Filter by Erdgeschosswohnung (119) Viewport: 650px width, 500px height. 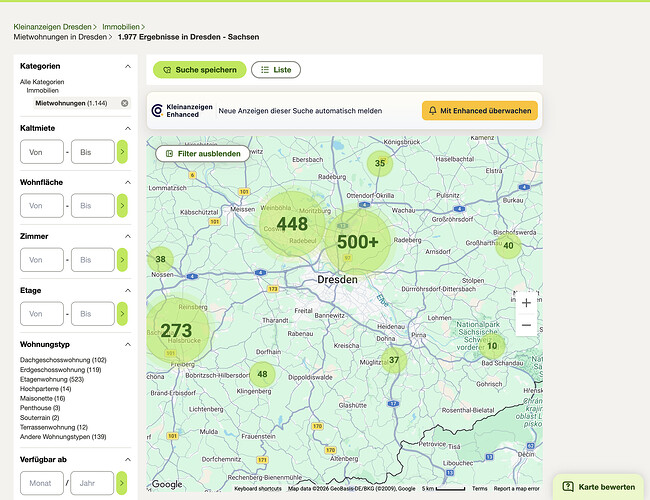pos(61,369)
